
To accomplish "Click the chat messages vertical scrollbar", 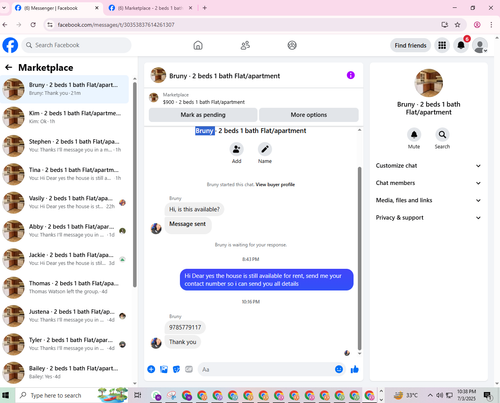I will [x=359, y=258].
